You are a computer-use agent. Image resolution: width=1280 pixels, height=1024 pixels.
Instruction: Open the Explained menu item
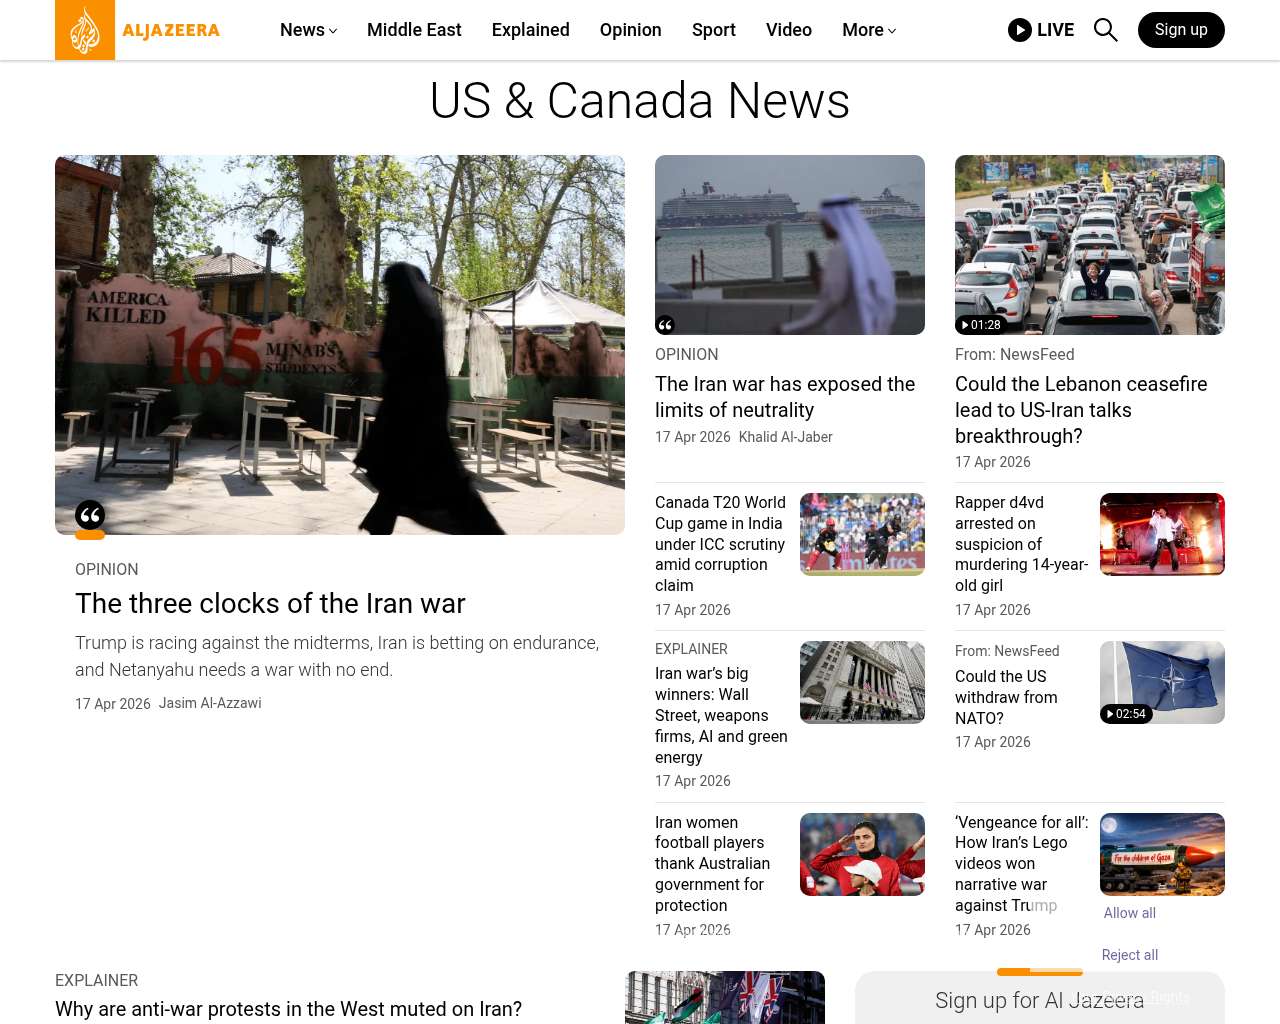530,30
